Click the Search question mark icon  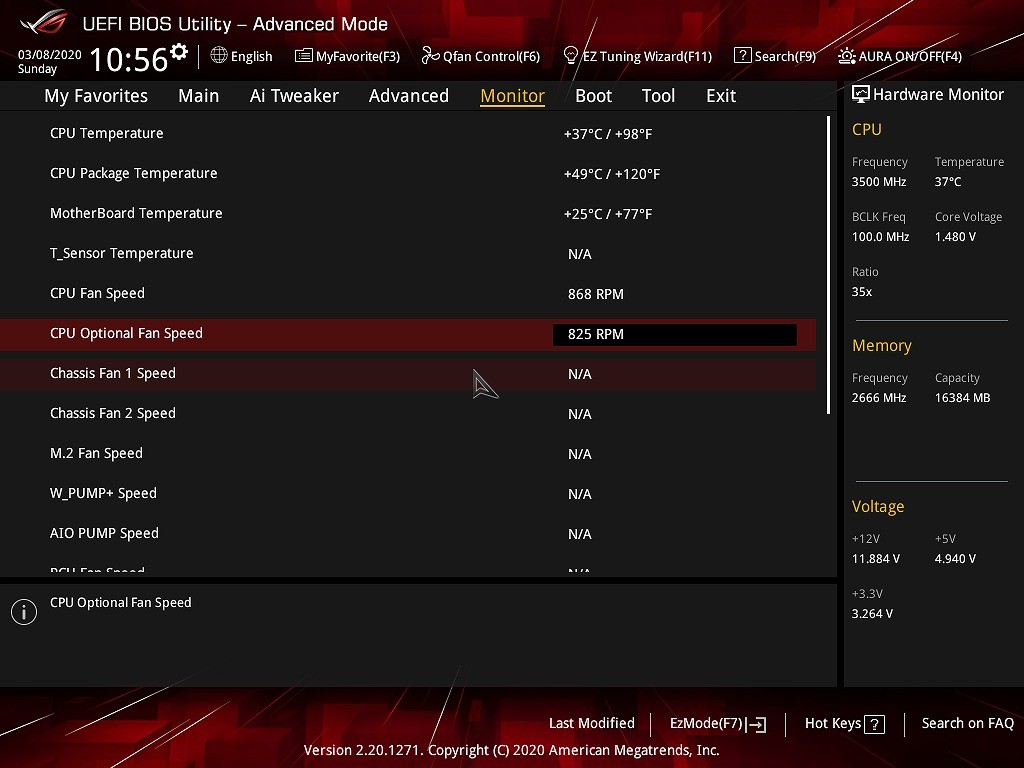(743, 56)
